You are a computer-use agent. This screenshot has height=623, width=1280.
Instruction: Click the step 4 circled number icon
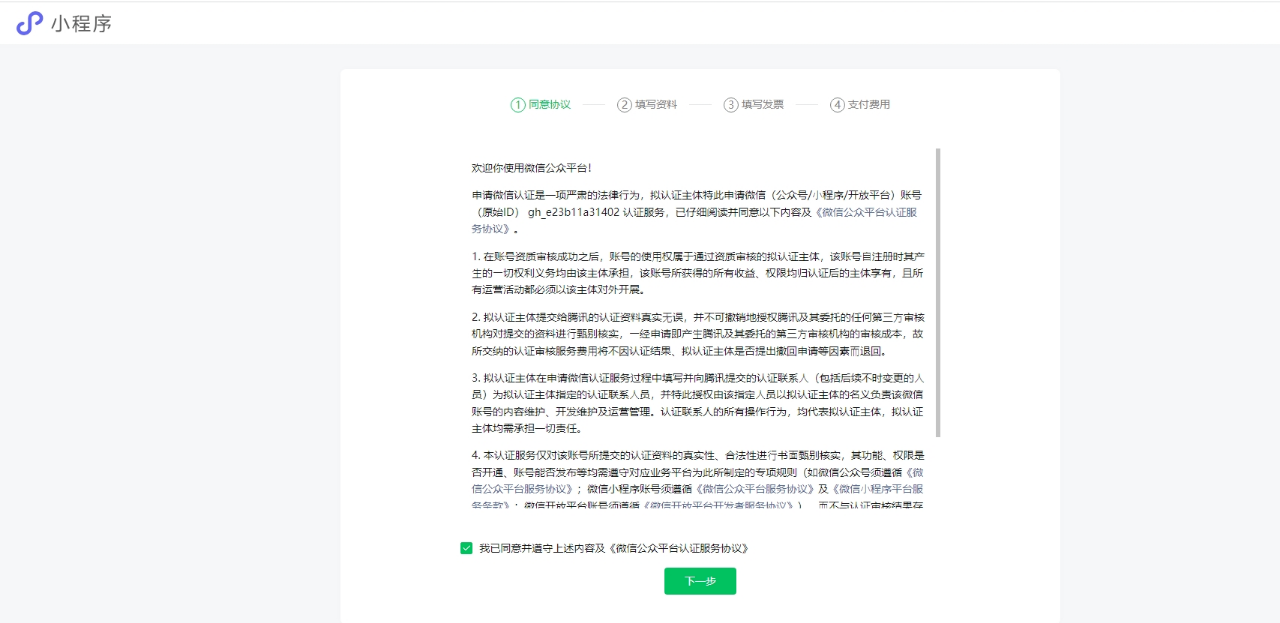(837, 105)
